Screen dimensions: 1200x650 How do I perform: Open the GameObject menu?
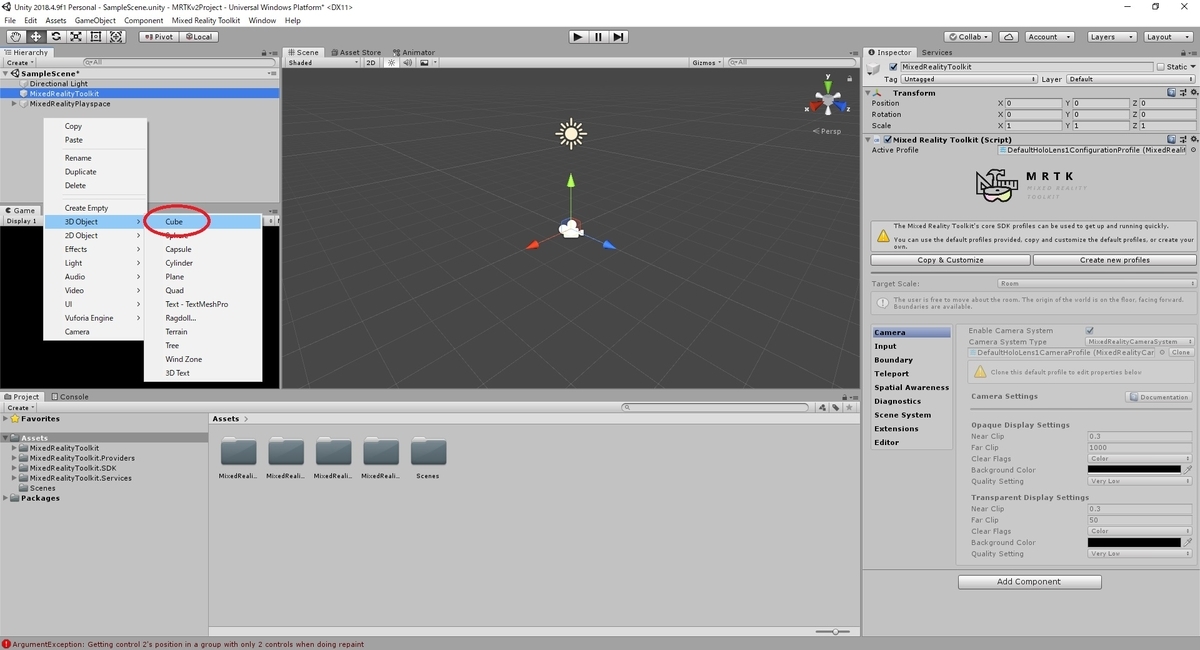pos(95,20)
